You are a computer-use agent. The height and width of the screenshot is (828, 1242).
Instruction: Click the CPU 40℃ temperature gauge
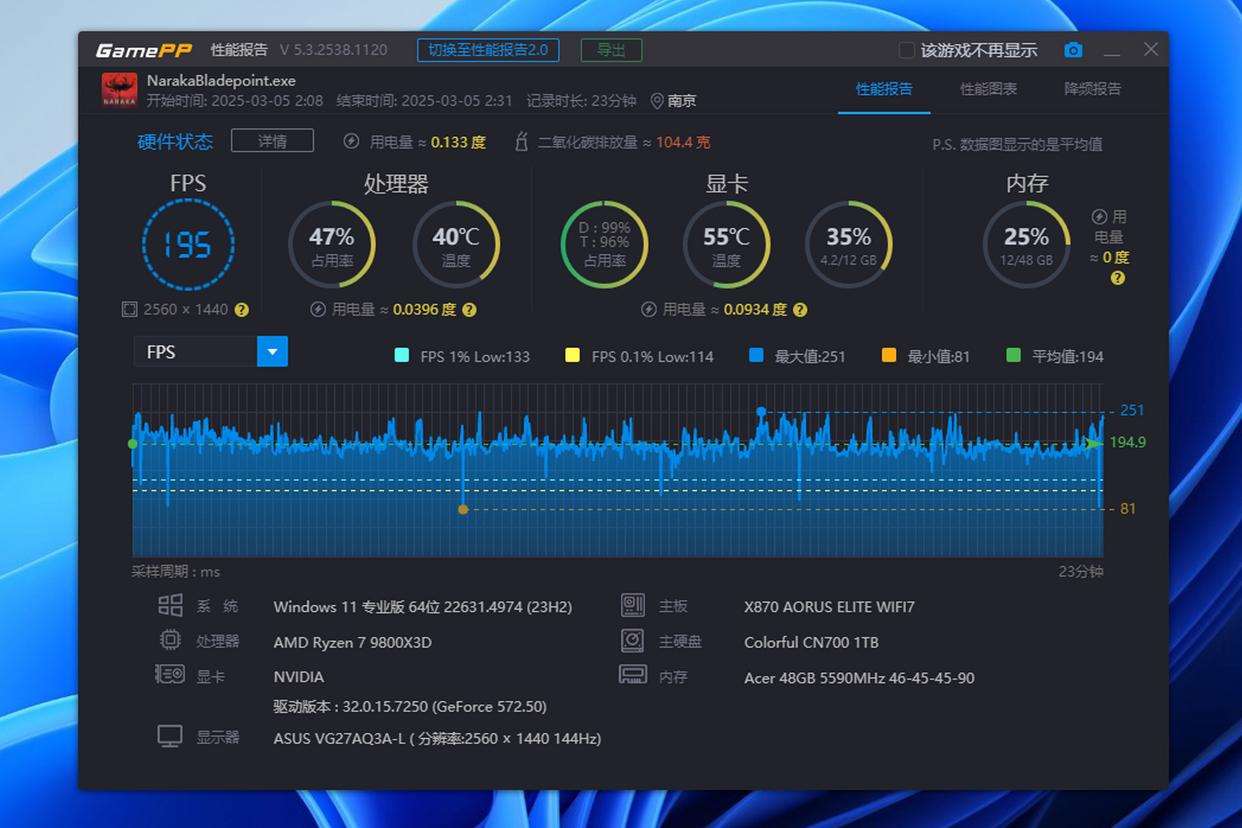pyautogui.click(x=456, y=245)
